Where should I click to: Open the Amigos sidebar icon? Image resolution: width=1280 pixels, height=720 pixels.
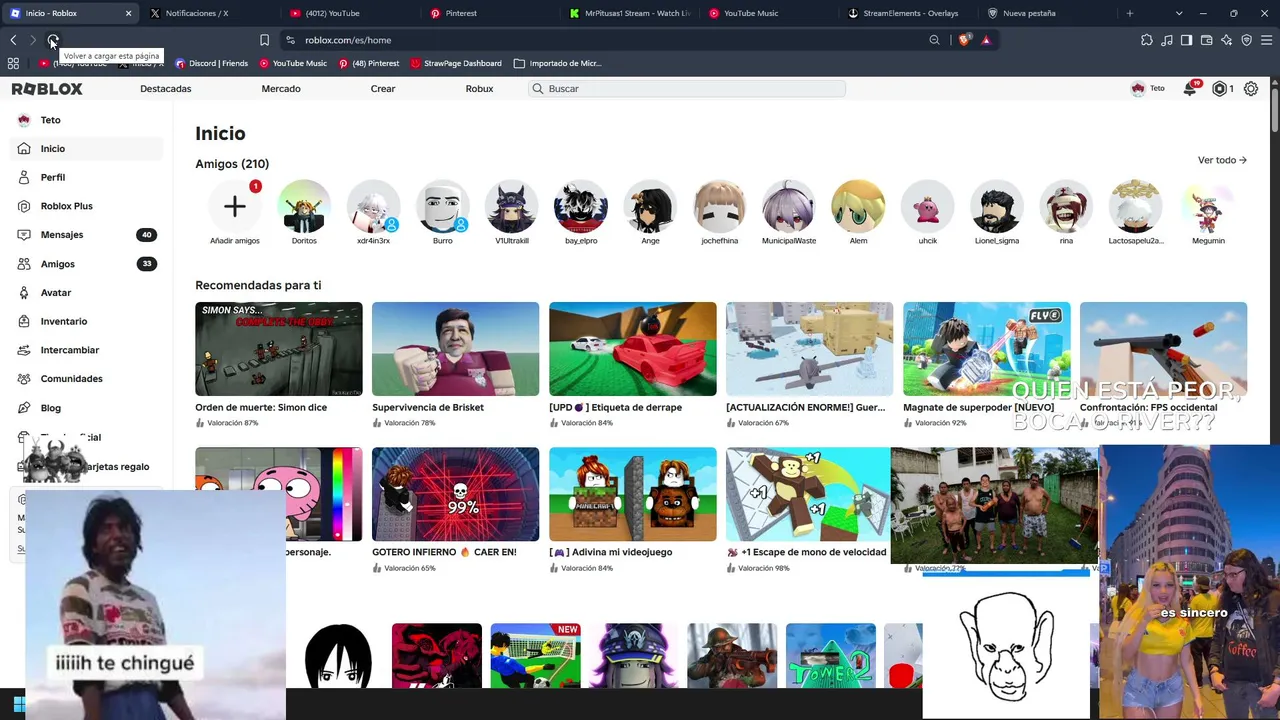(24, 264)
